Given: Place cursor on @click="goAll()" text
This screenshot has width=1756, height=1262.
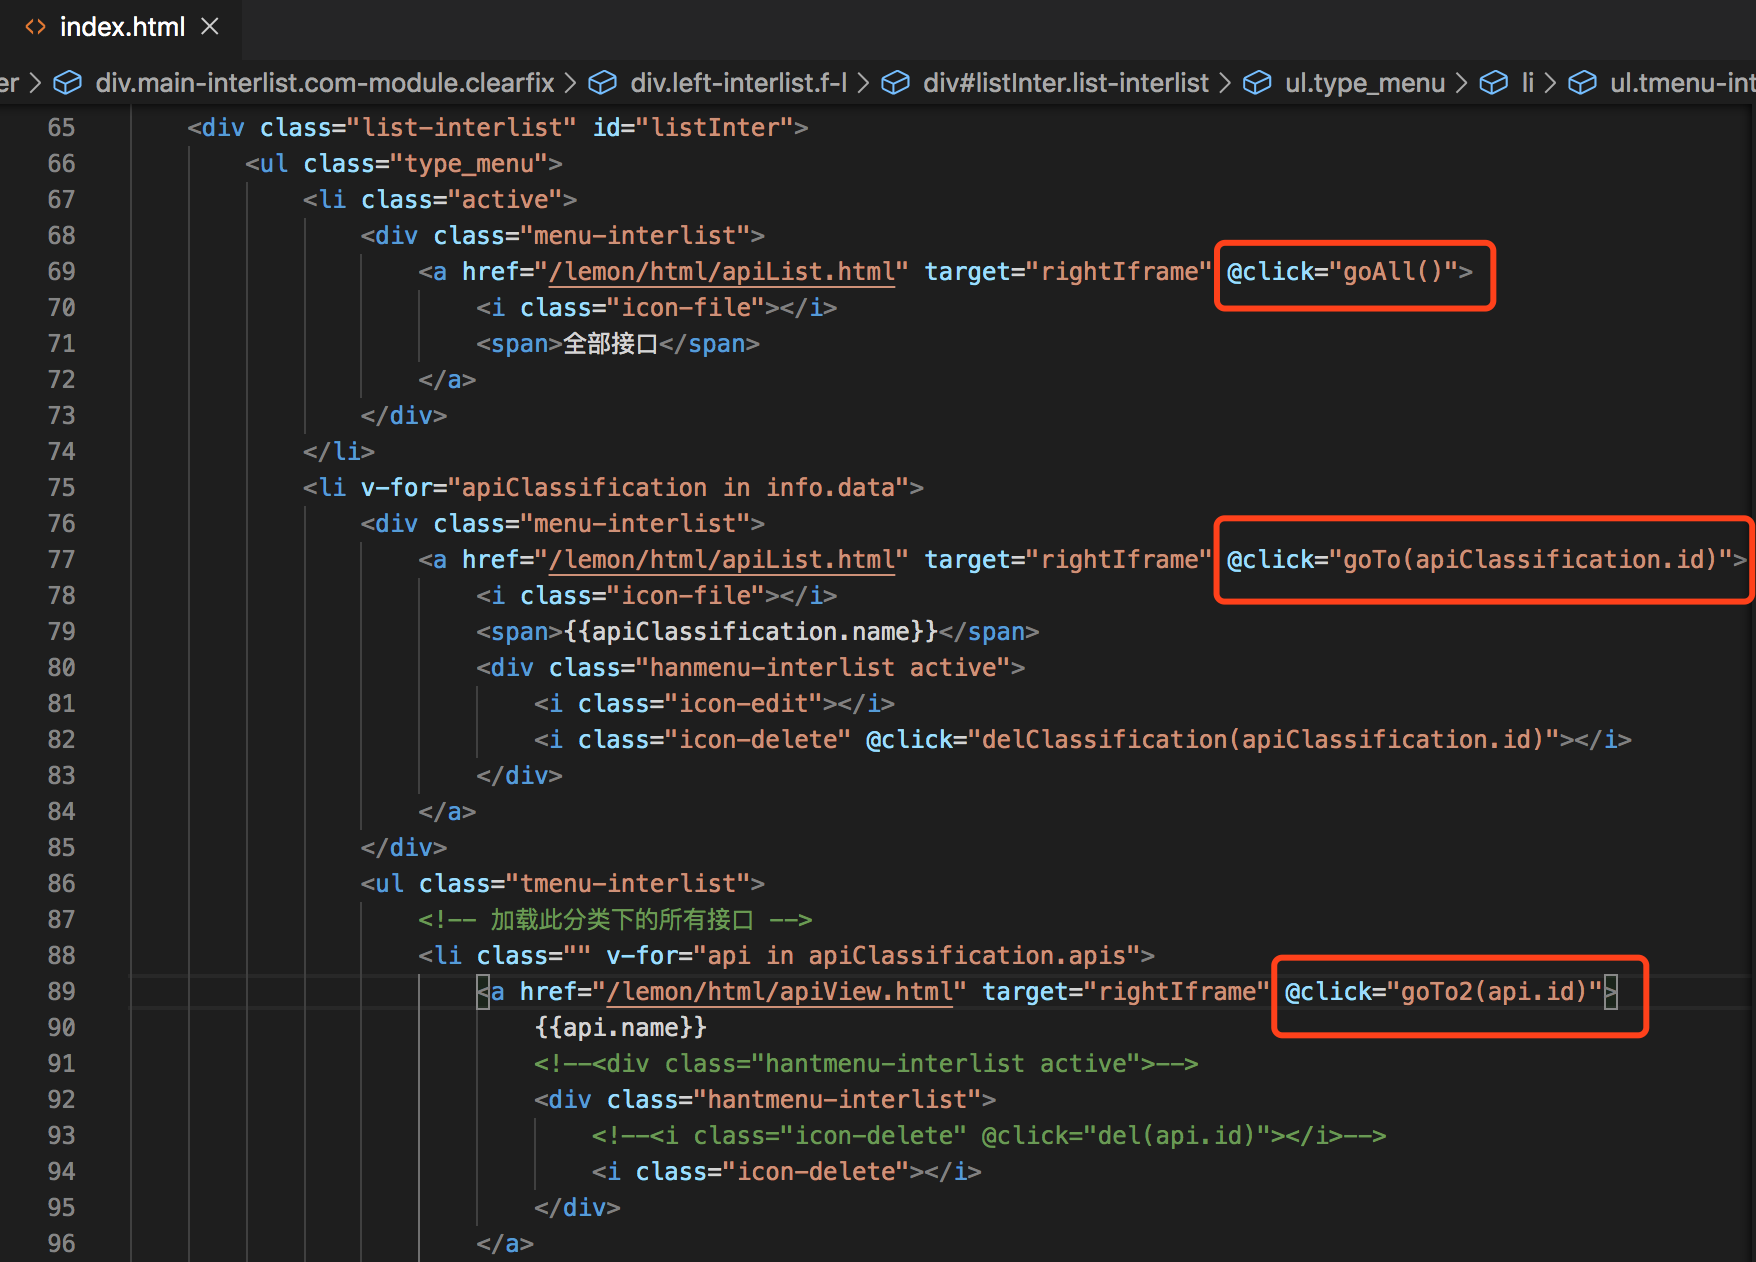Looking at the screenshot, I should point(1342,271).
